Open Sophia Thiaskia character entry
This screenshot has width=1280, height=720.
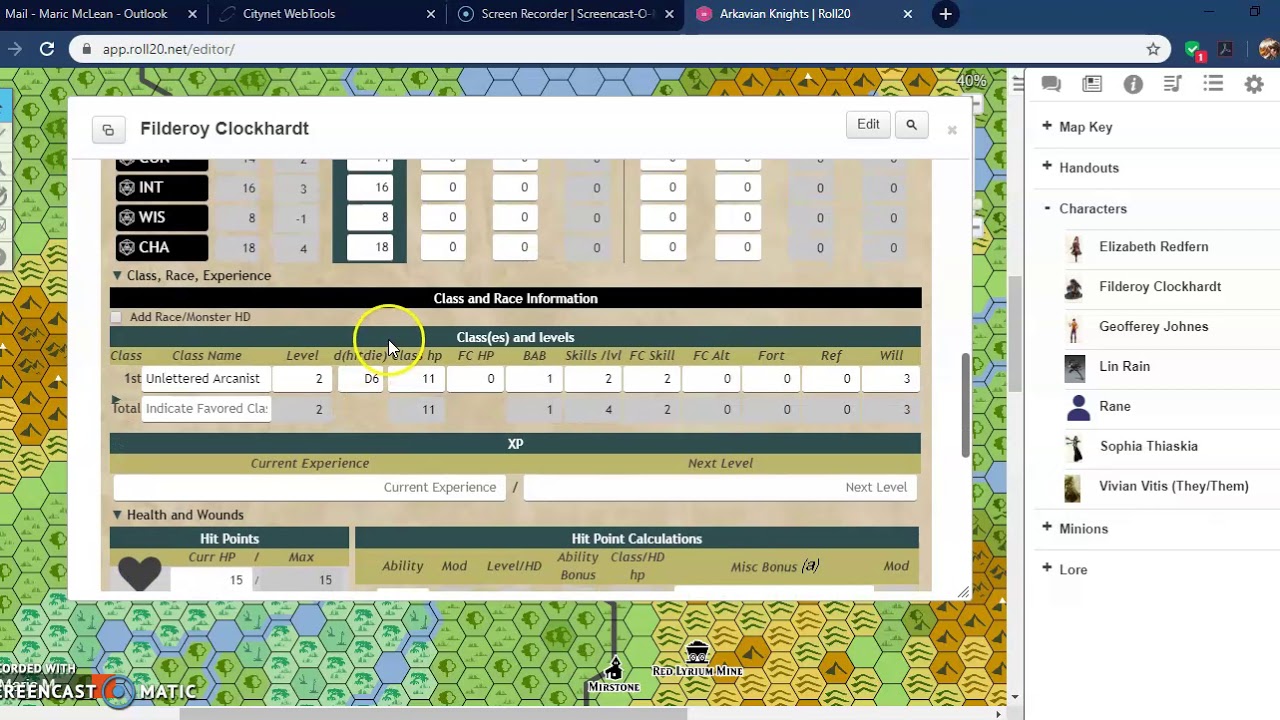pos(1148,447)
